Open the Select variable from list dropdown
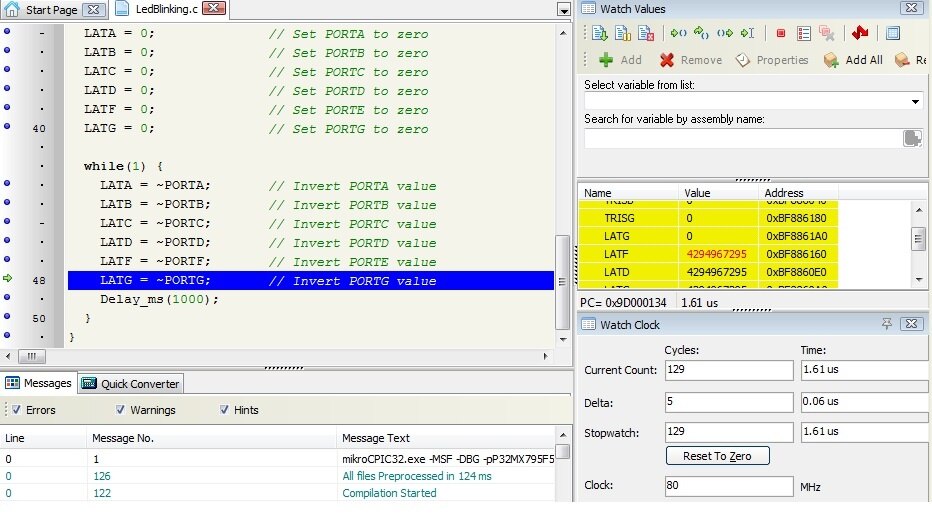932x532 pixels. 915,101
